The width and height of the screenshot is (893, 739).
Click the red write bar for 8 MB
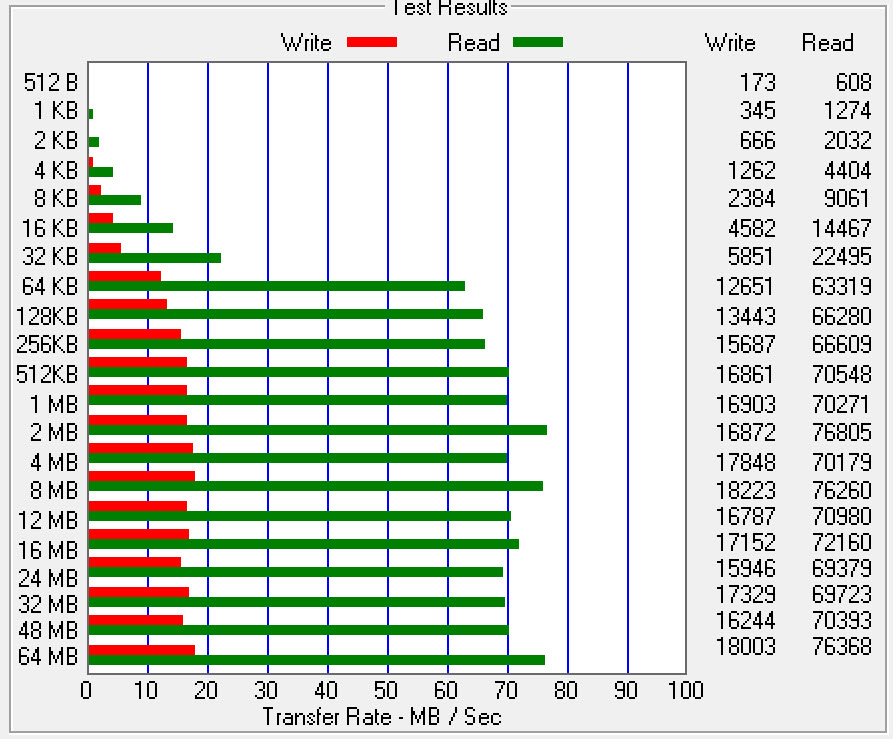click(141, 476)
